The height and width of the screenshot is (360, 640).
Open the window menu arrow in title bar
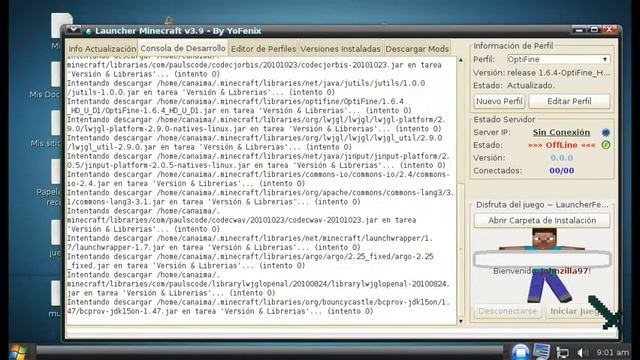(x=73, y=30)
